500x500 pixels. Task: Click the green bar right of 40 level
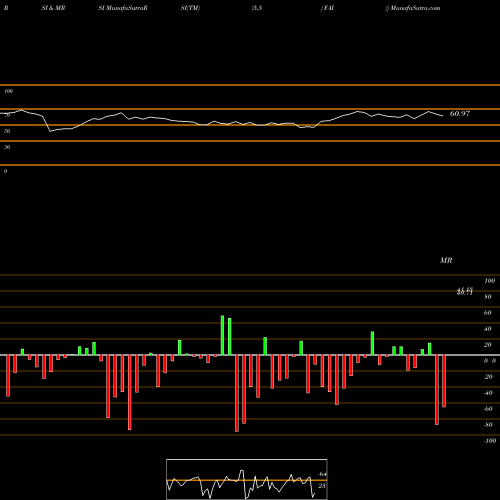click(372, 343)
